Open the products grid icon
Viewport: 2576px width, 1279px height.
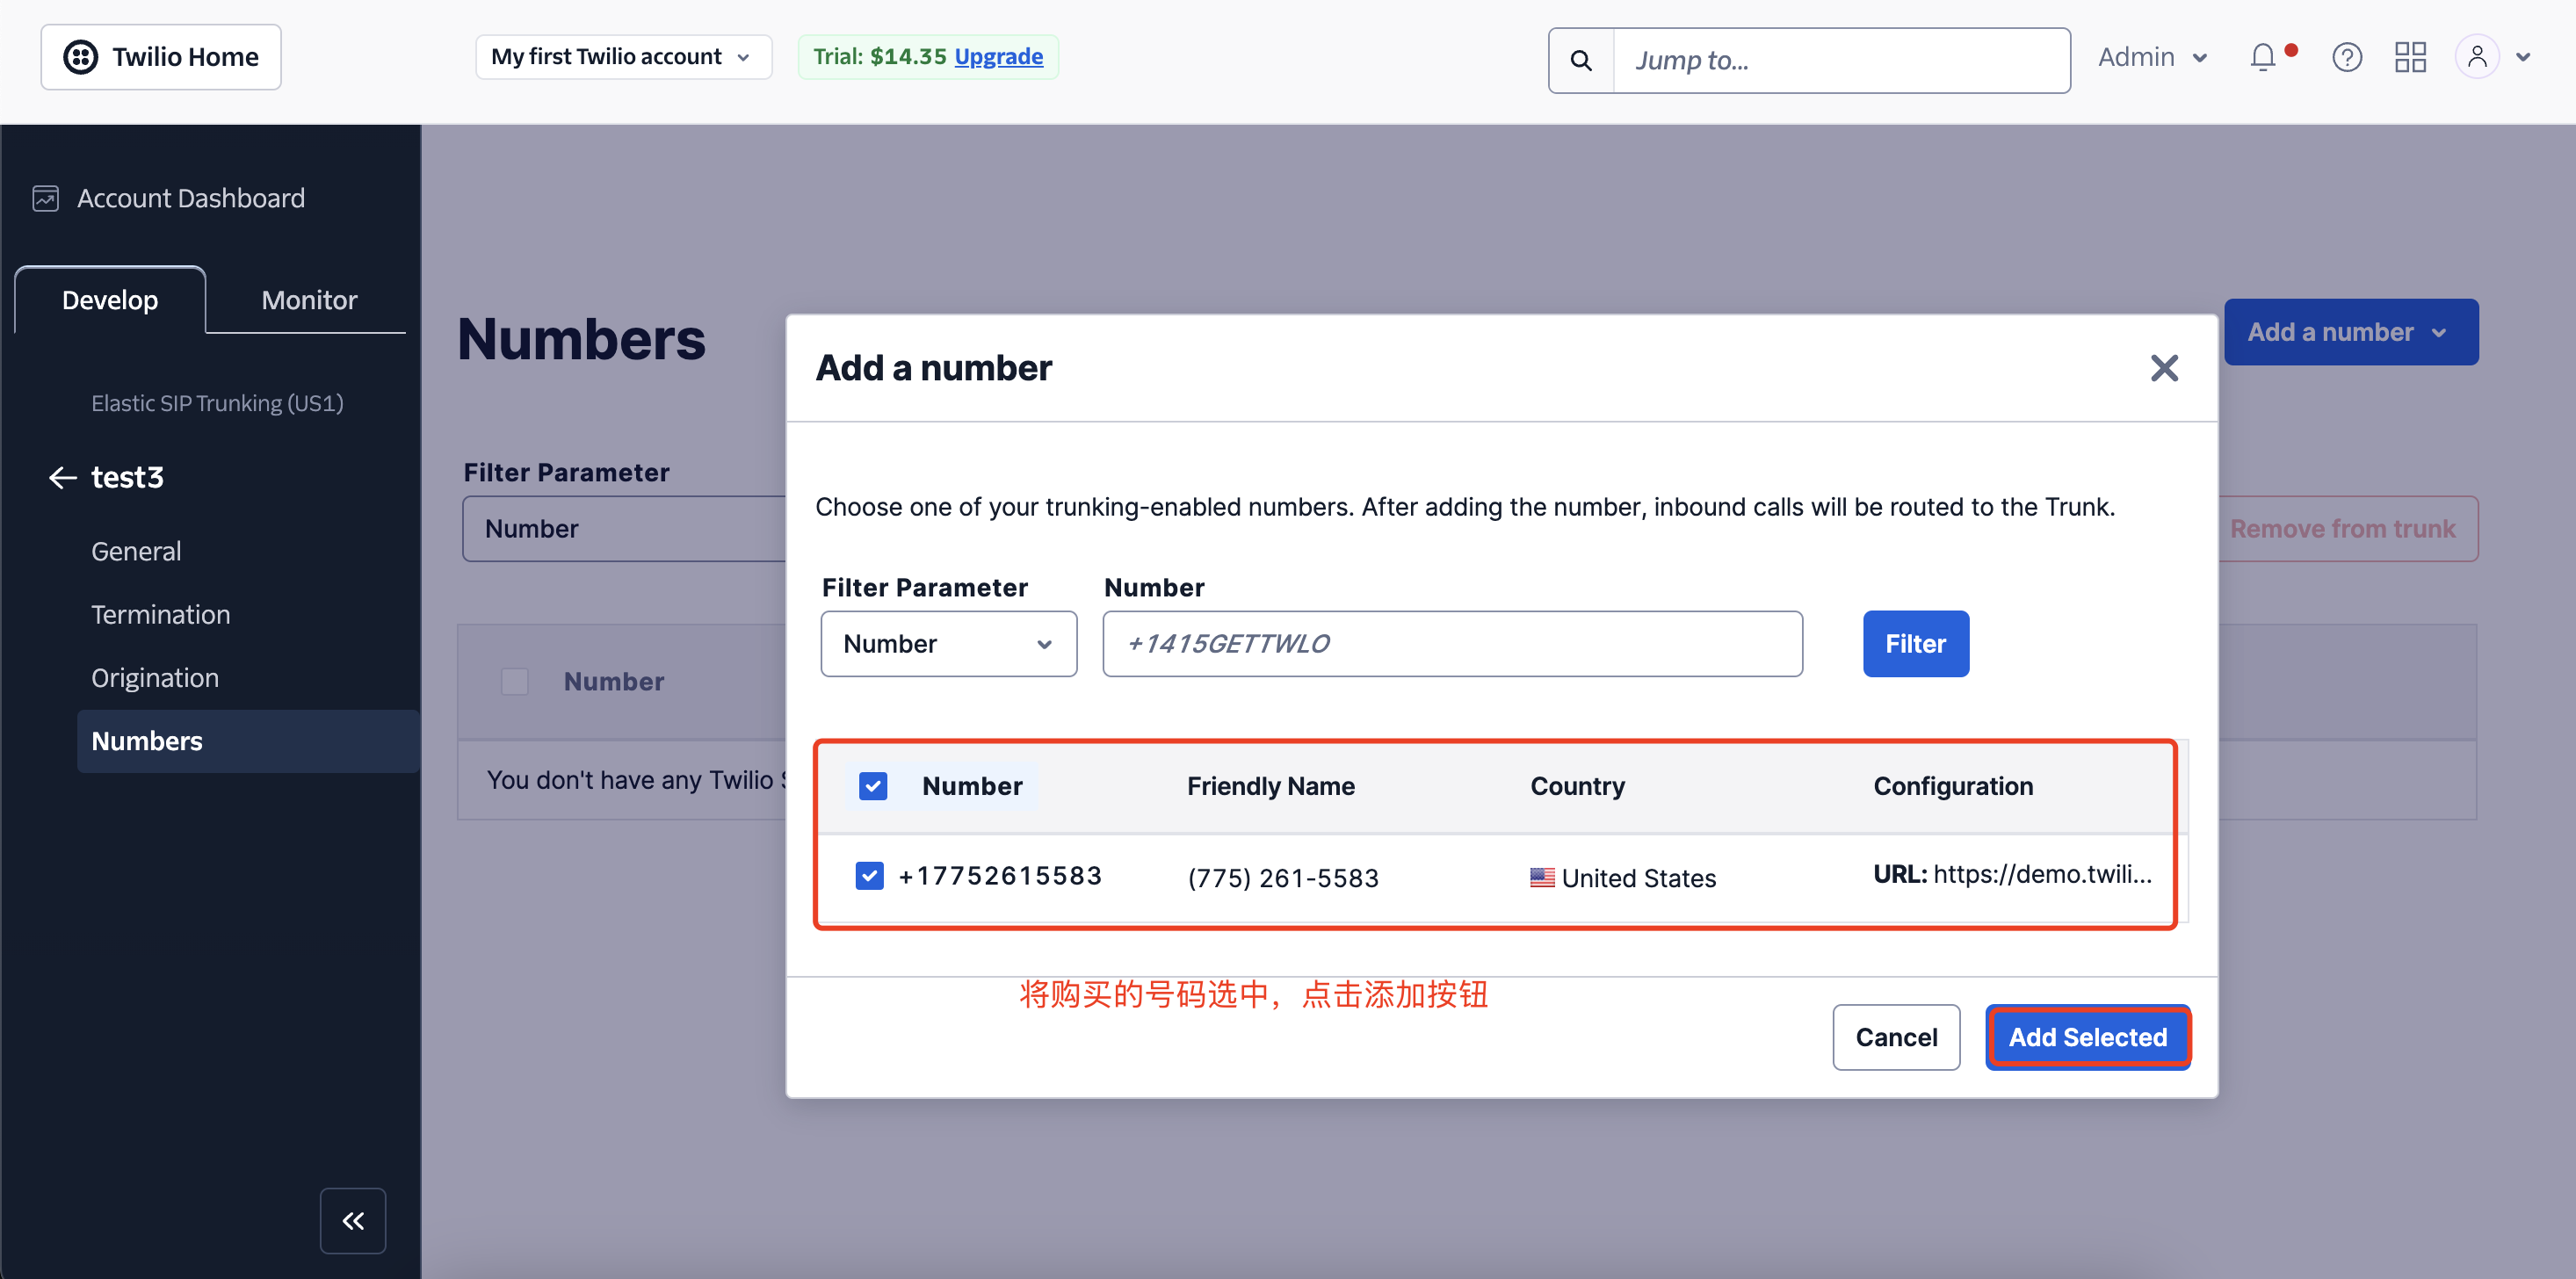(x=2410, y=58)
